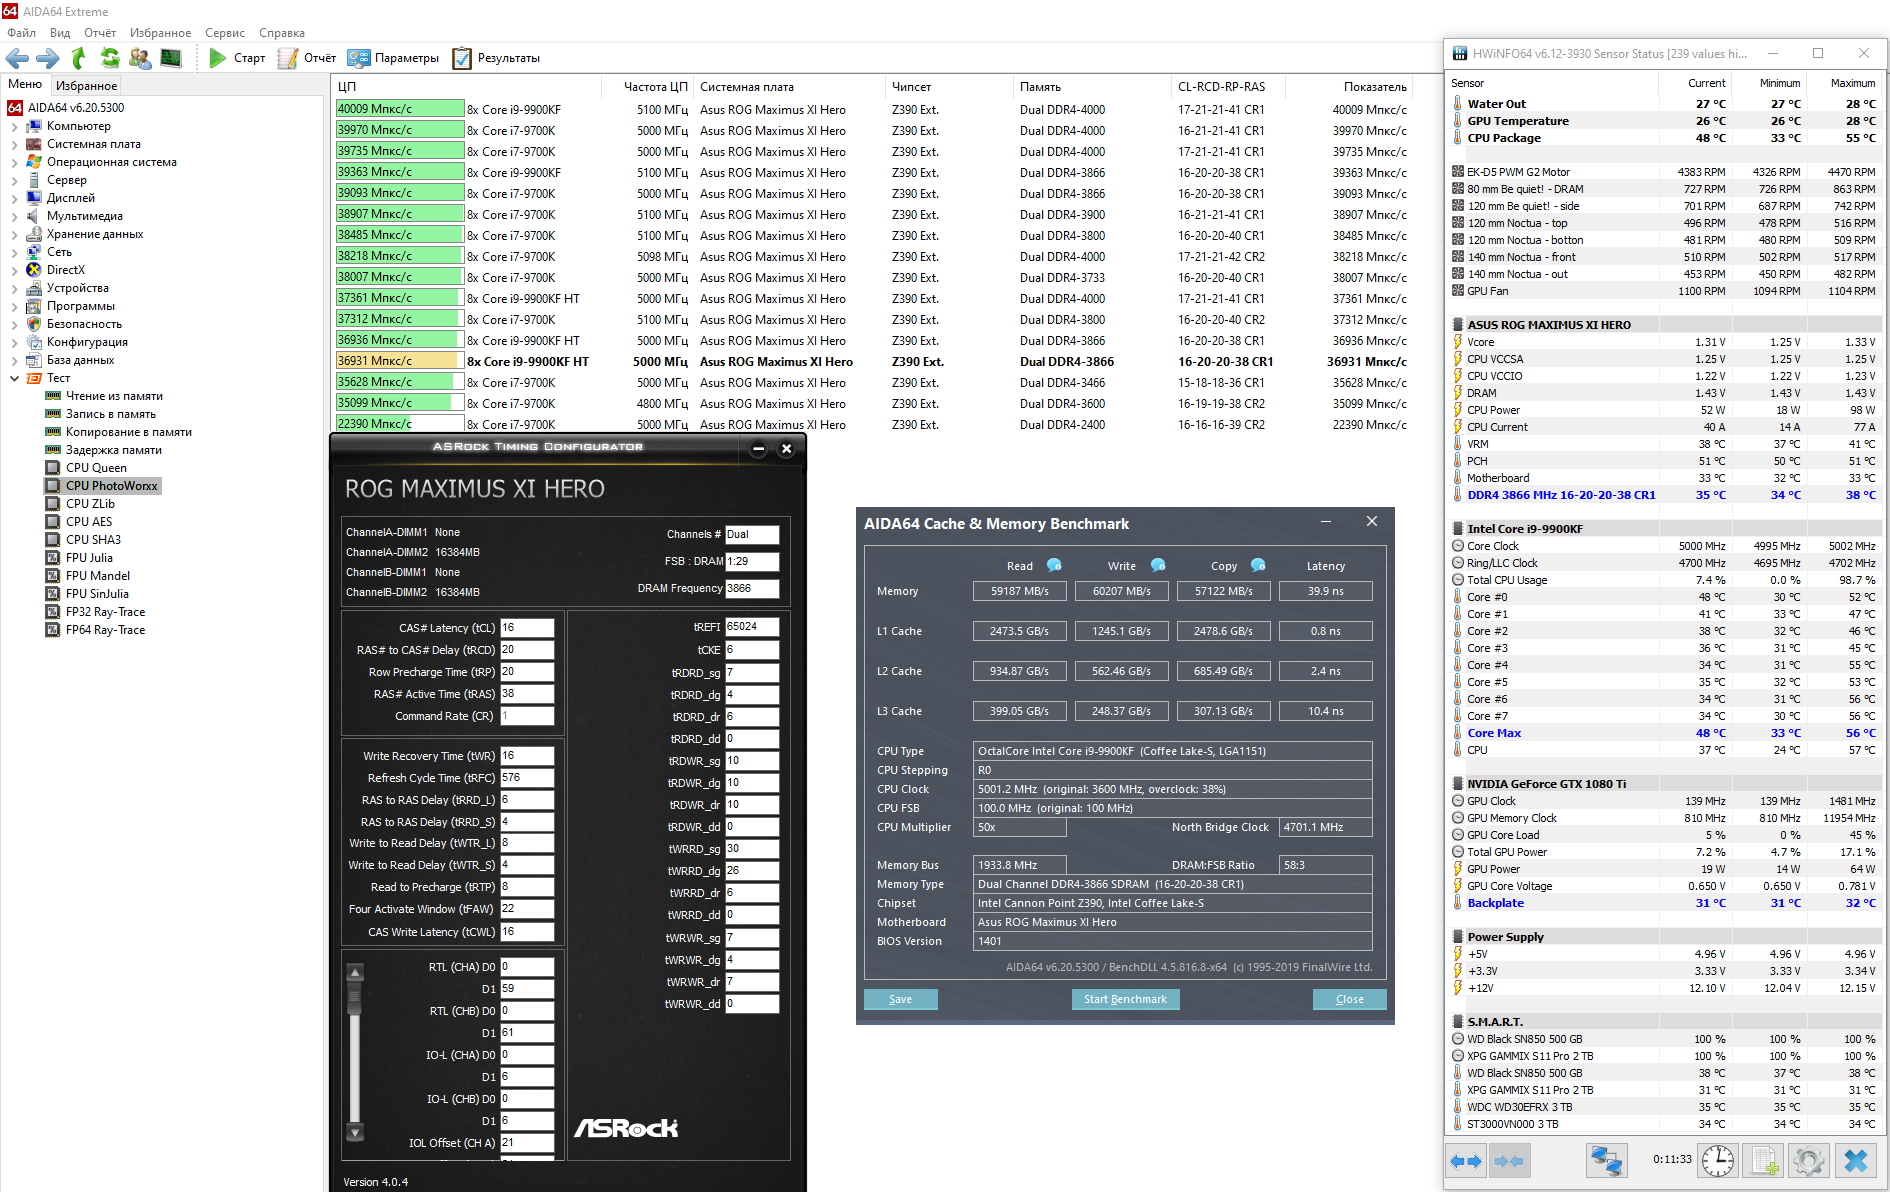Select the FPU Mandel benchmark
1890x1192 pixels.
[x=98, y=576]
